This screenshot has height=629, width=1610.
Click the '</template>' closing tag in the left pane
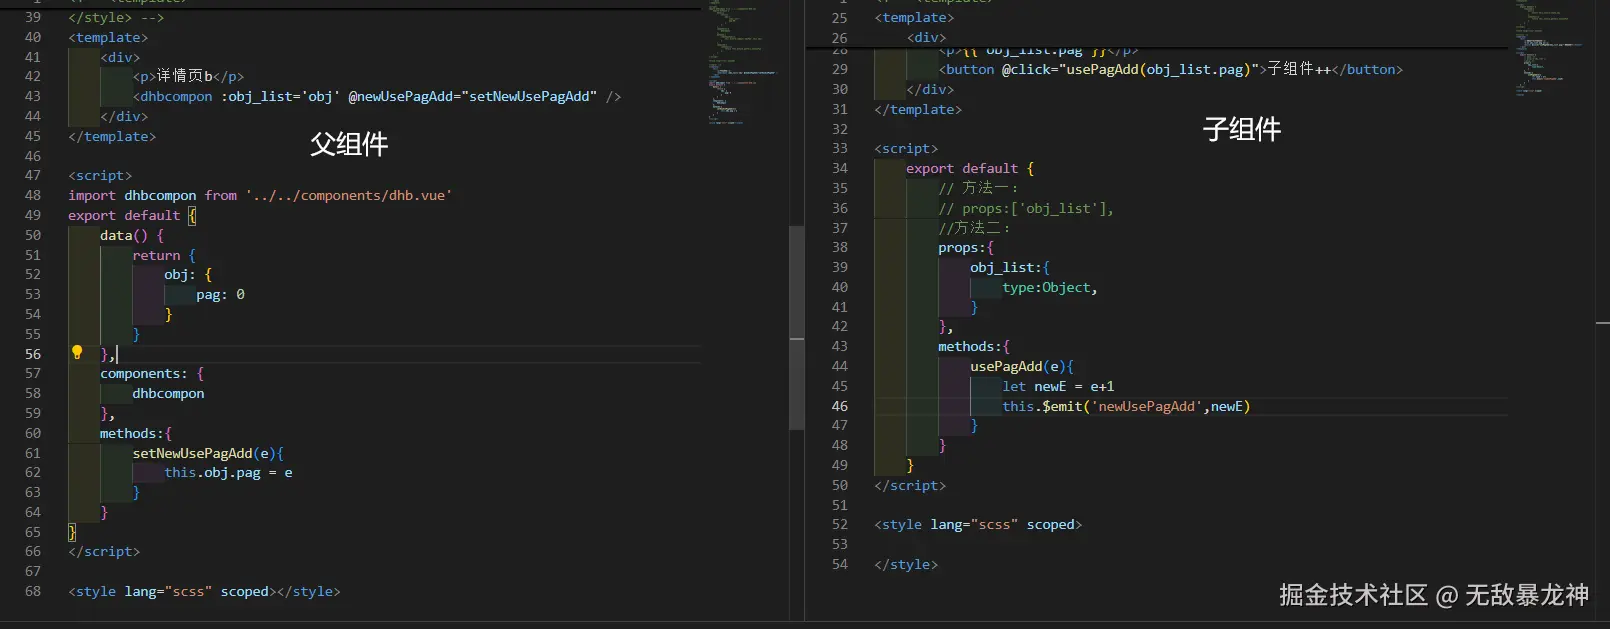pos(112,136)
